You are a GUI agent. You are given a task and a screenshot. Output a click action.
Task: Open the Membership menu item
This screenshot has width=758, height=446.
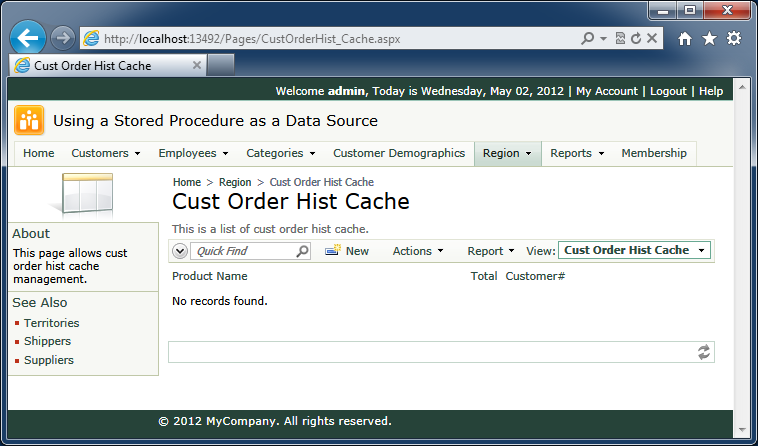(x=654, y=153)
